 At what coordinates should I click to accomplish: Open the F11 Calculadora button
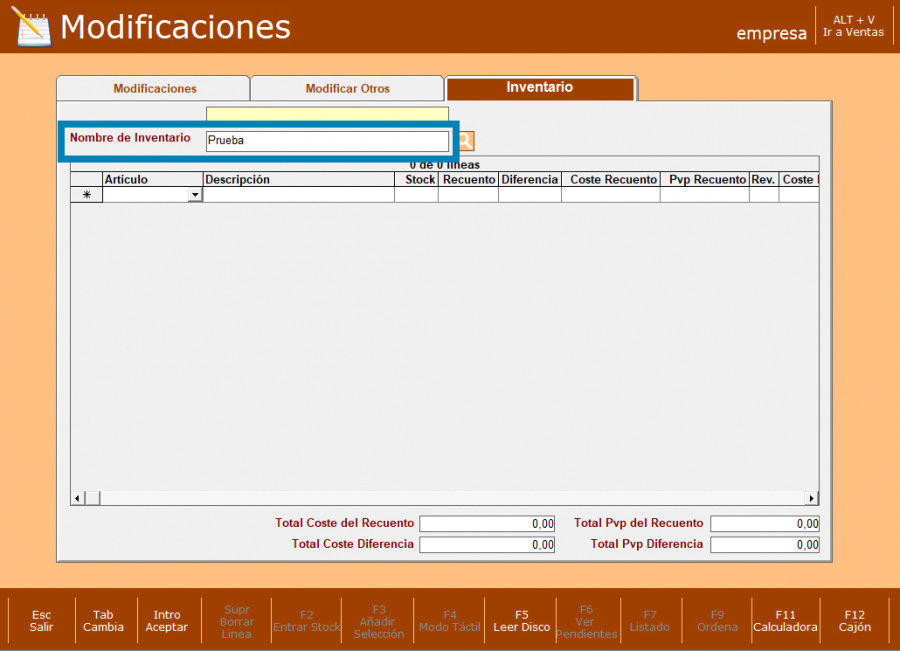pos(785,621)
